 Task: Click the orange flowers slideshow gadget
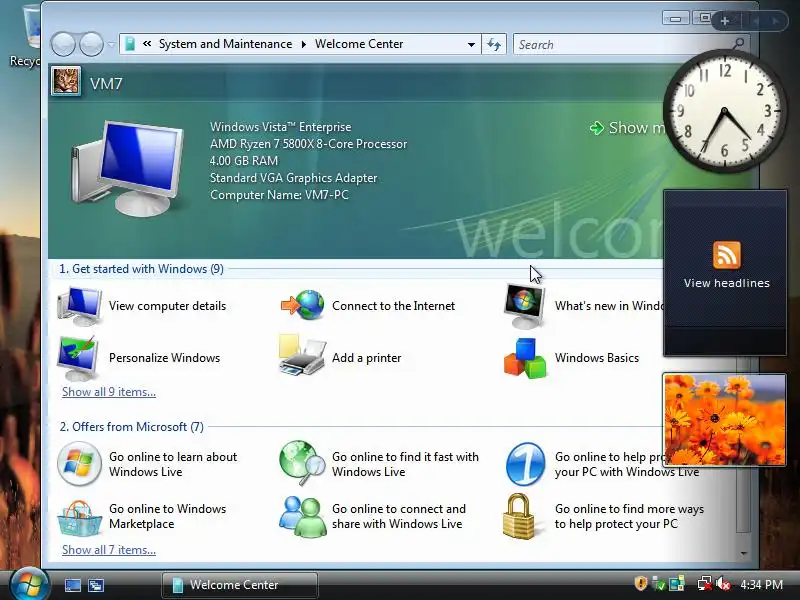(x=724, y=419)
